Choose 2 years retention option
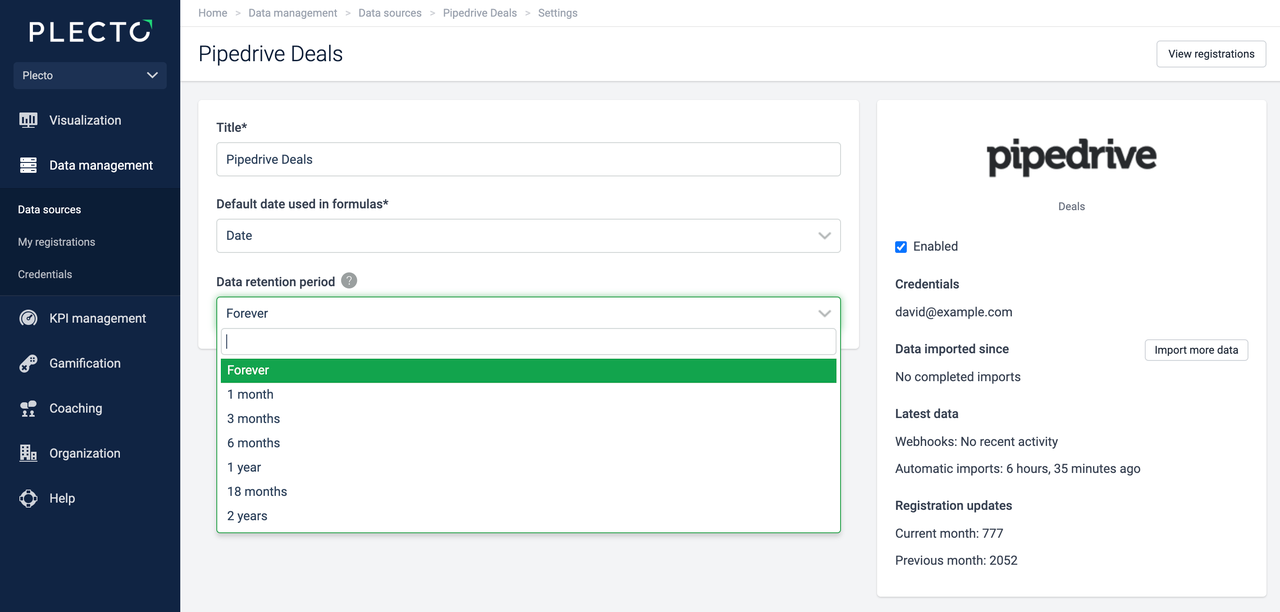Screen dimensions: 1280x612 247,516
